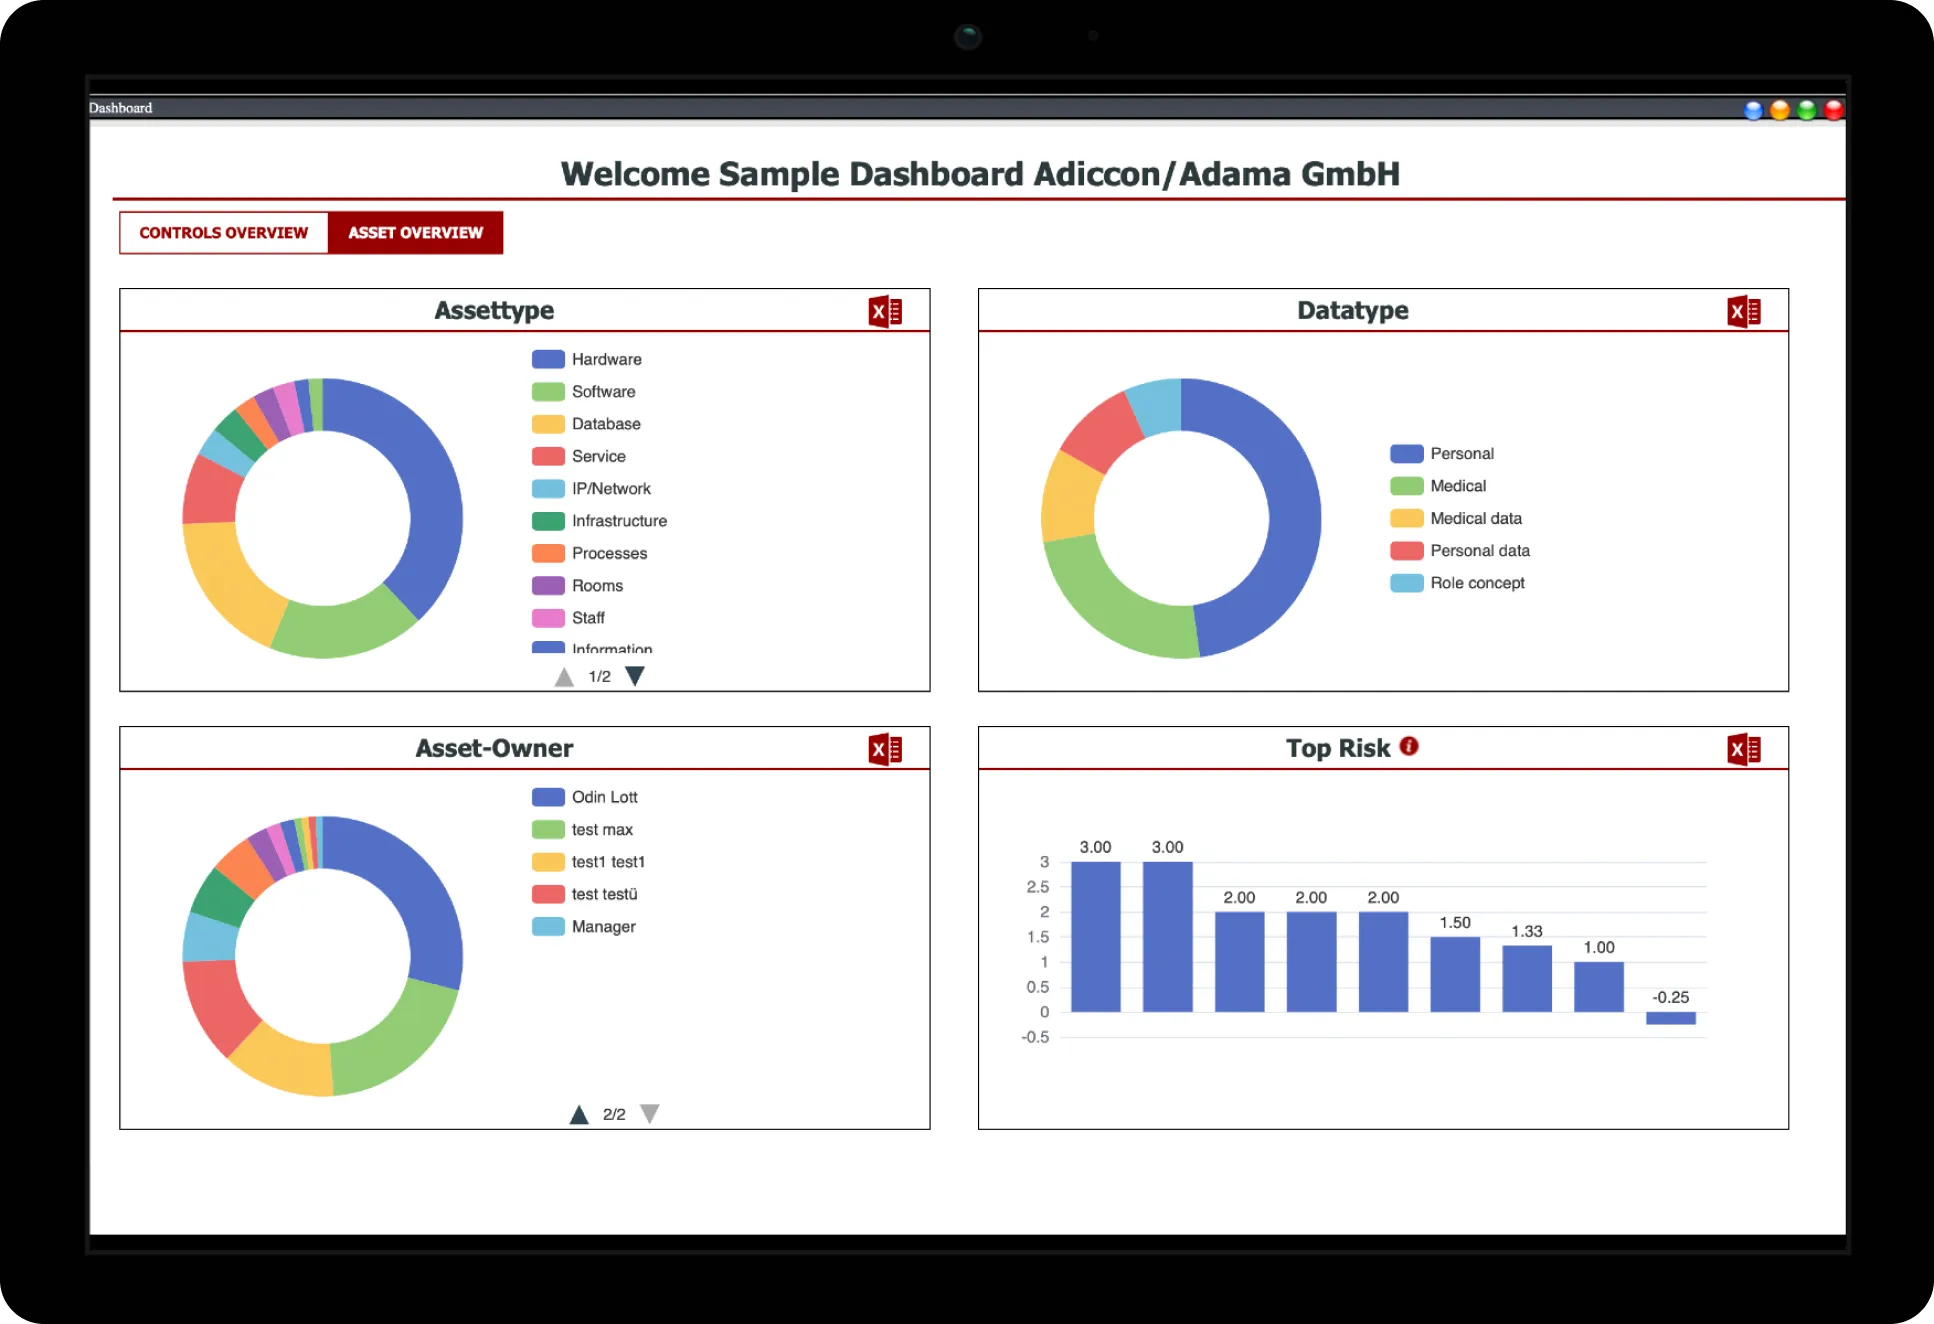The width and height of the screenshot is (1934, 1324).
Task: Go to next Asset-Owner legend page
Action: click(650, 1113)
